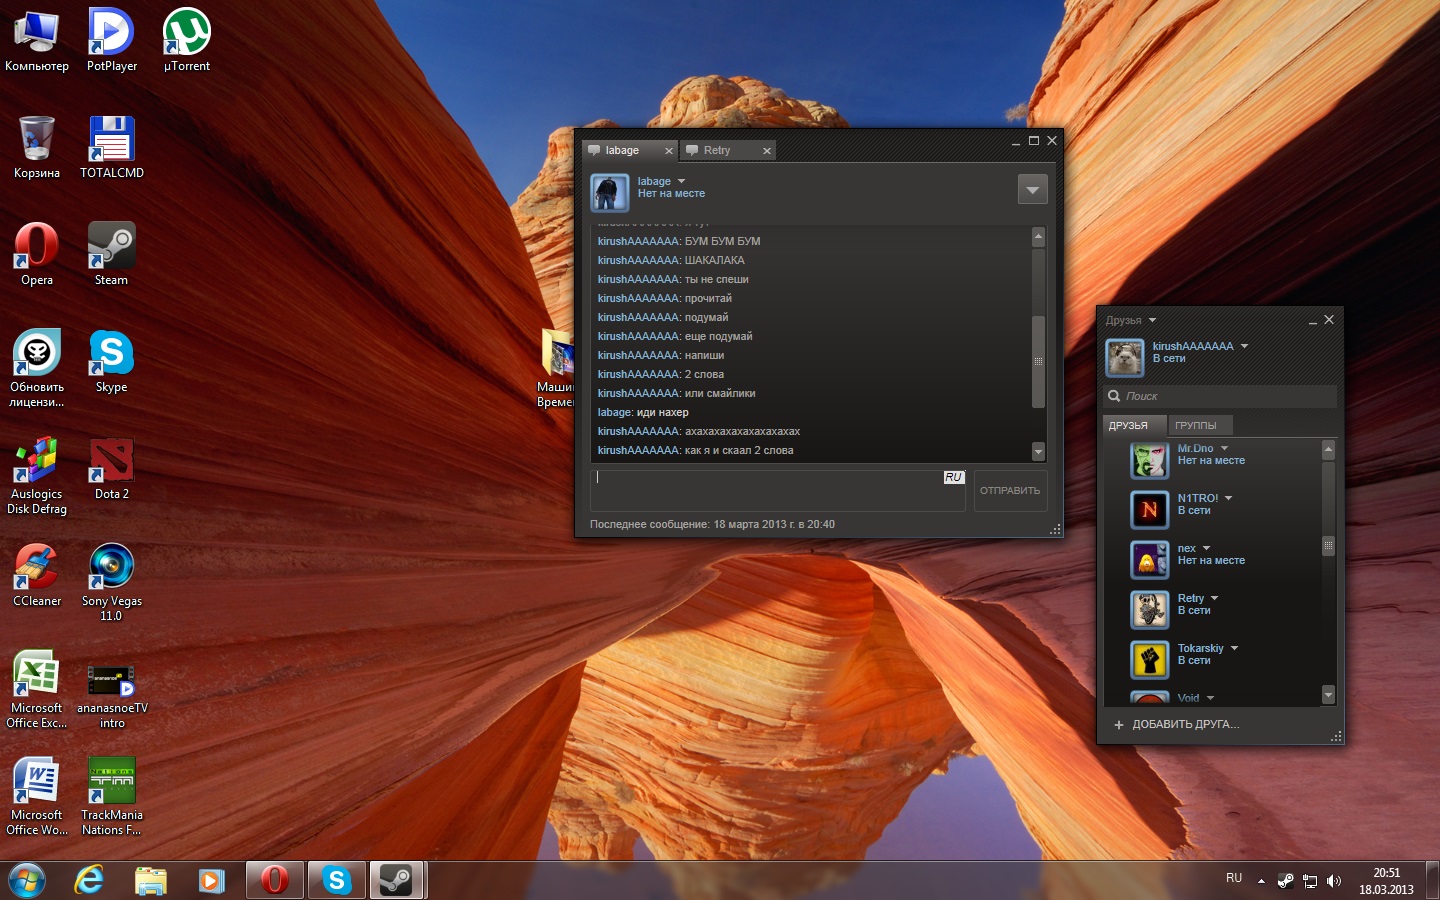Close the labage chat tab
Image resolution: width=1440 pixels, height=900 pixels.
(669, 151)
